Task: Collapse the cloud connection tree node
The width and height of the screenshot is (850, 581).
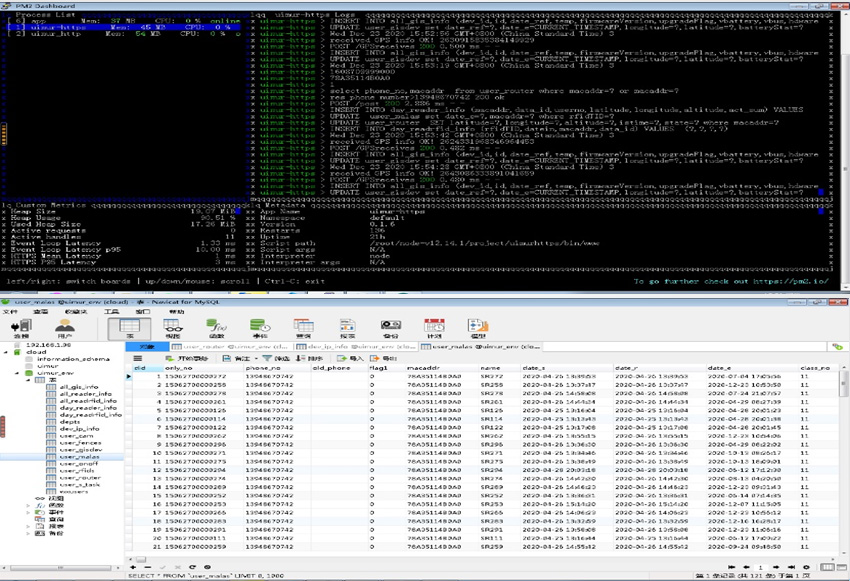Action: pos(6,352)
